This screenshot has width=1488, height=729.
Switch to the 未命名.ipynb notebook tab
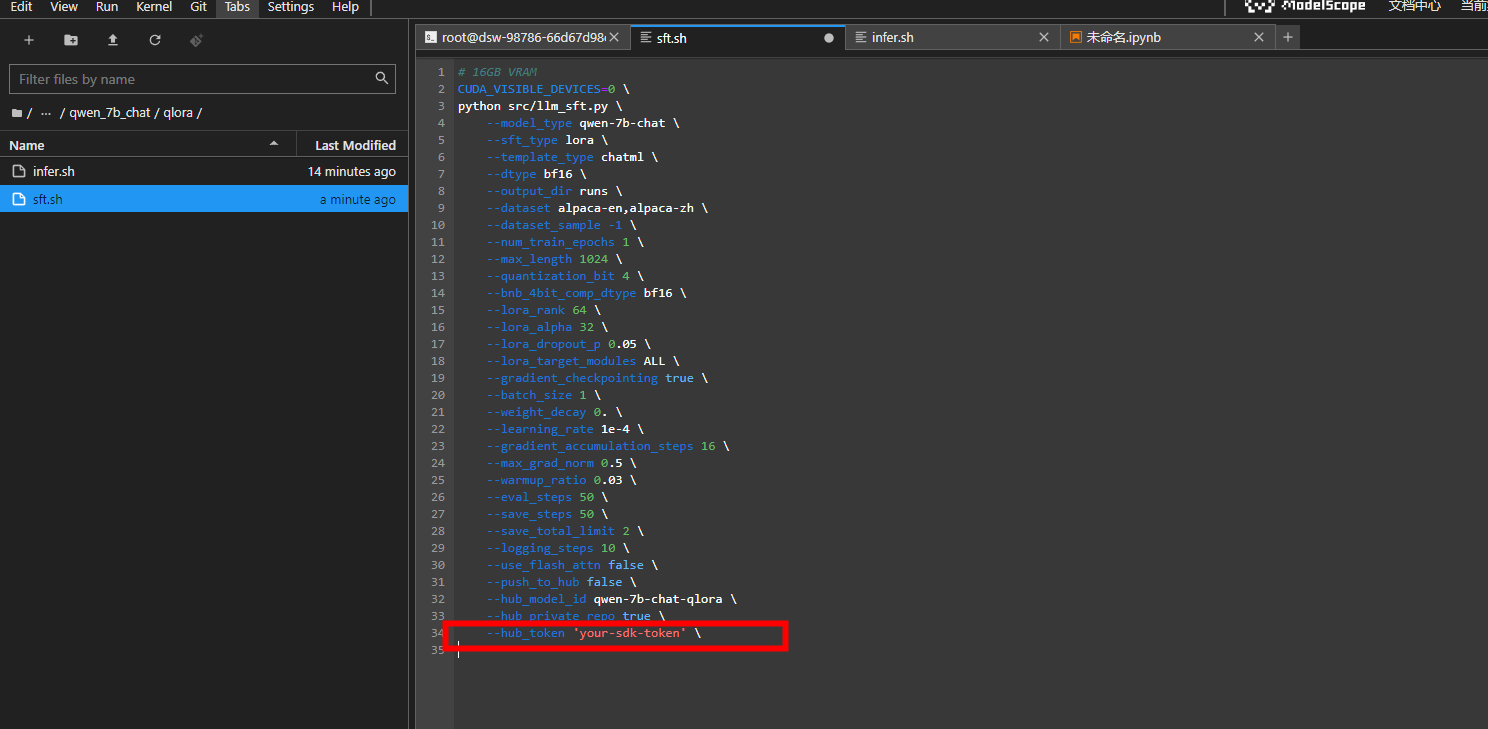(x=1167, y=37)
